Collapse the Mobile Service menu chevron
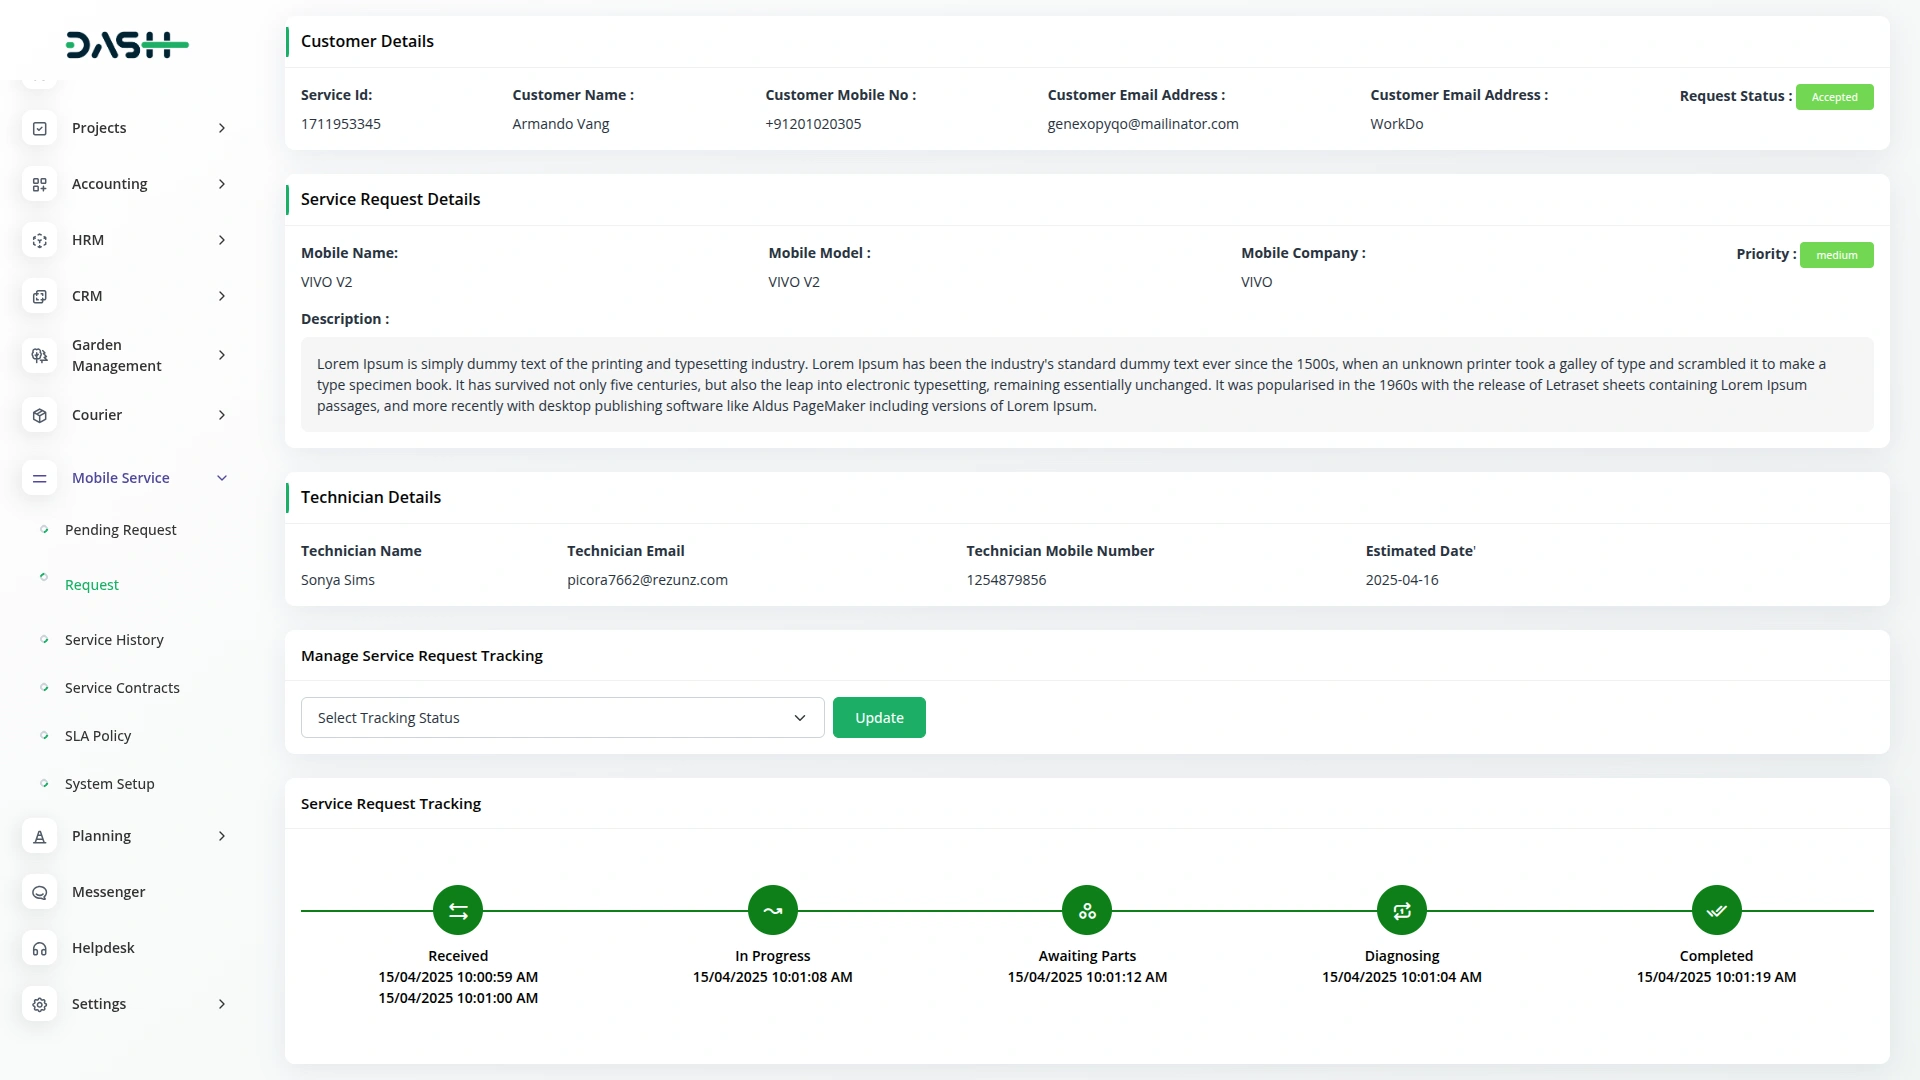 point(222,478)
